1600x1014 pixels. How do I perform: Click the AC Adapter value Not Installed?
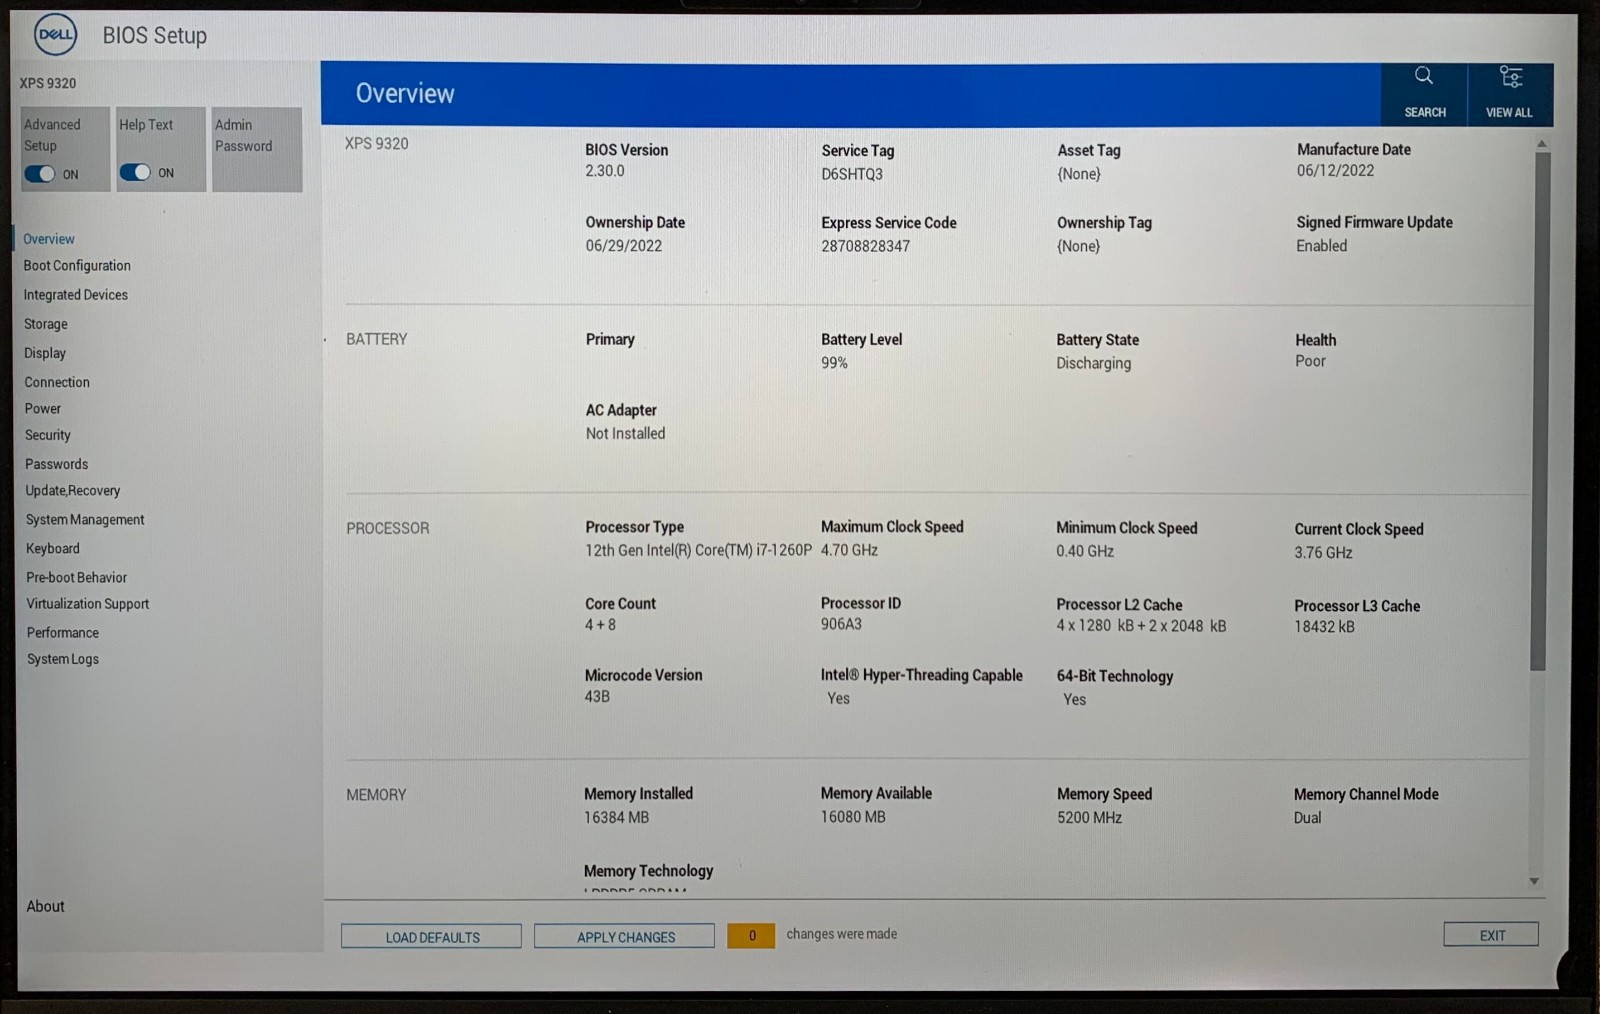pos(625,433)
